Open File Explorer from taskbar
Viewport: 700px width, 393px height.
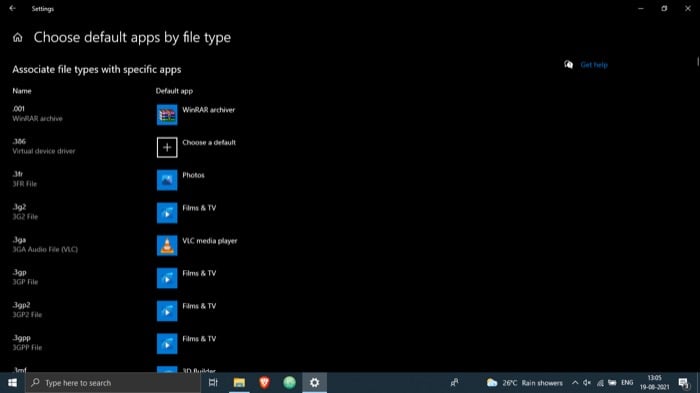(x=239, y=383)
